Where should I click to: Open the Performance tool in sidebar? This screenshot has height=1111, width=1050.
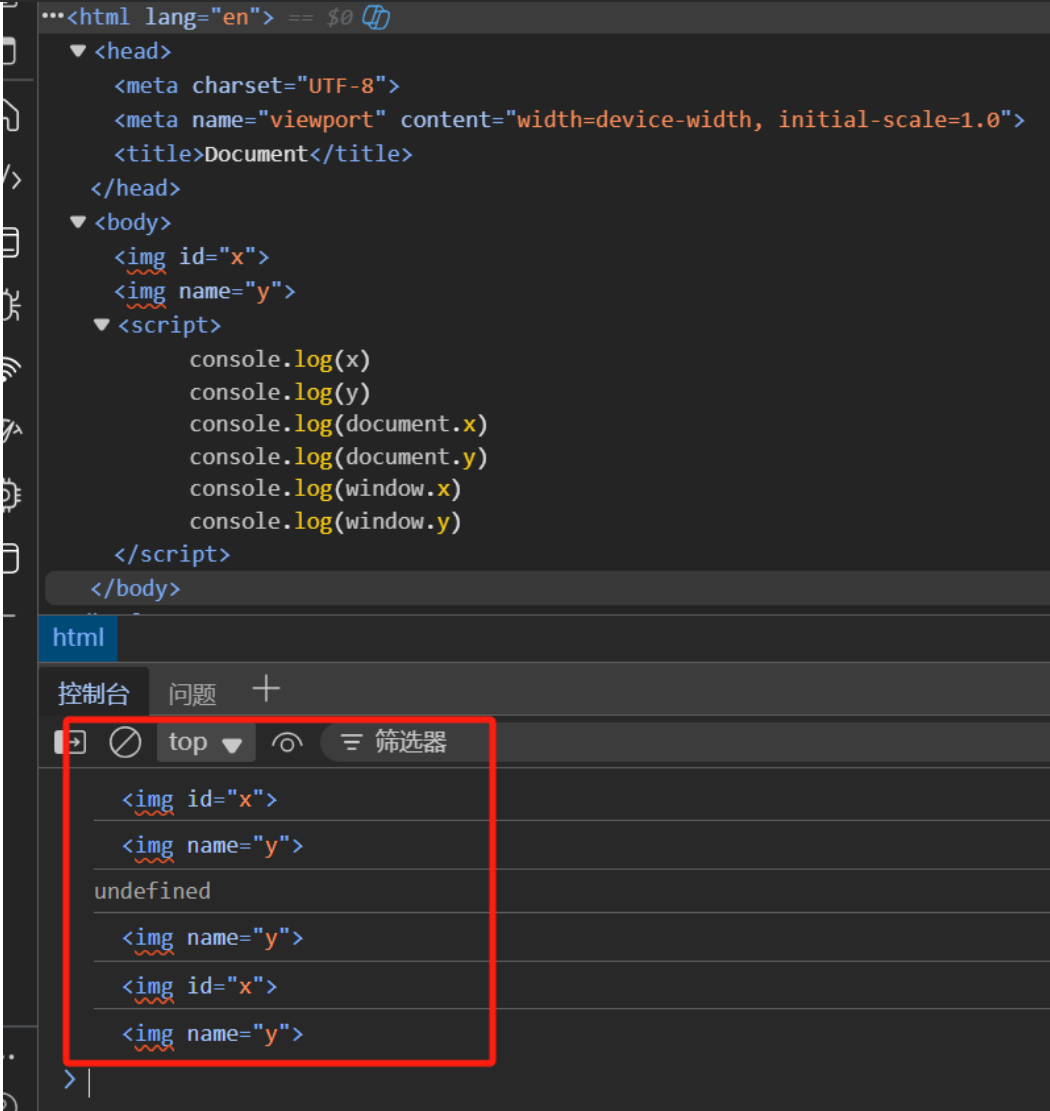point(11,430)
